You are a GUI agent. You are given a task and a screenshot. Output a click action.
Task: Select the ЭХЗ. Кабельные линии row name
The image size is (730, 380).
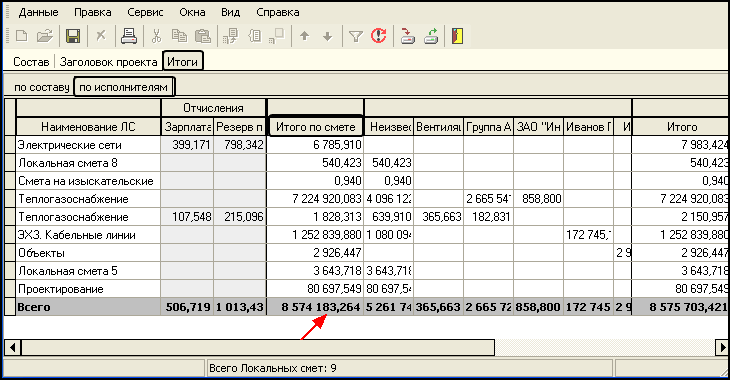point(76,235)
